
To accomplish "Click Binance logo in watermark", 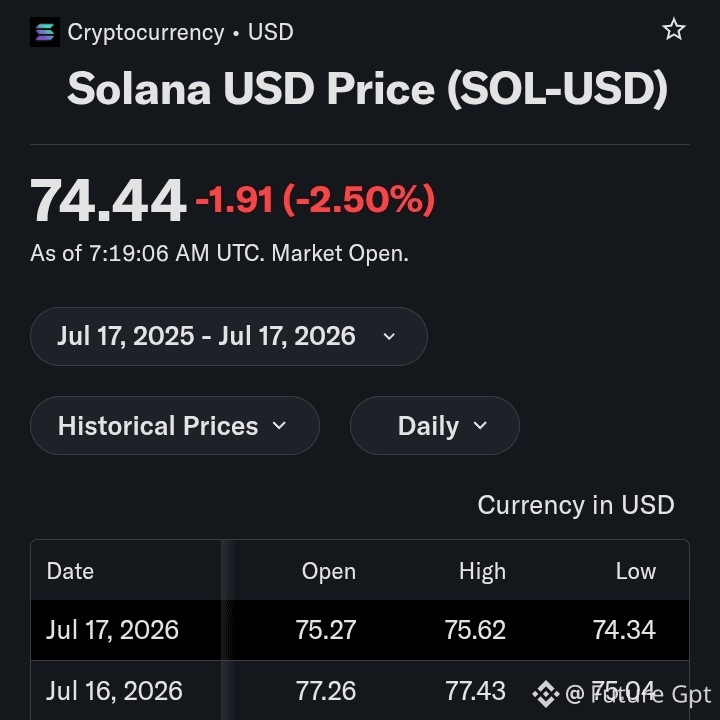I will (546, 694).
